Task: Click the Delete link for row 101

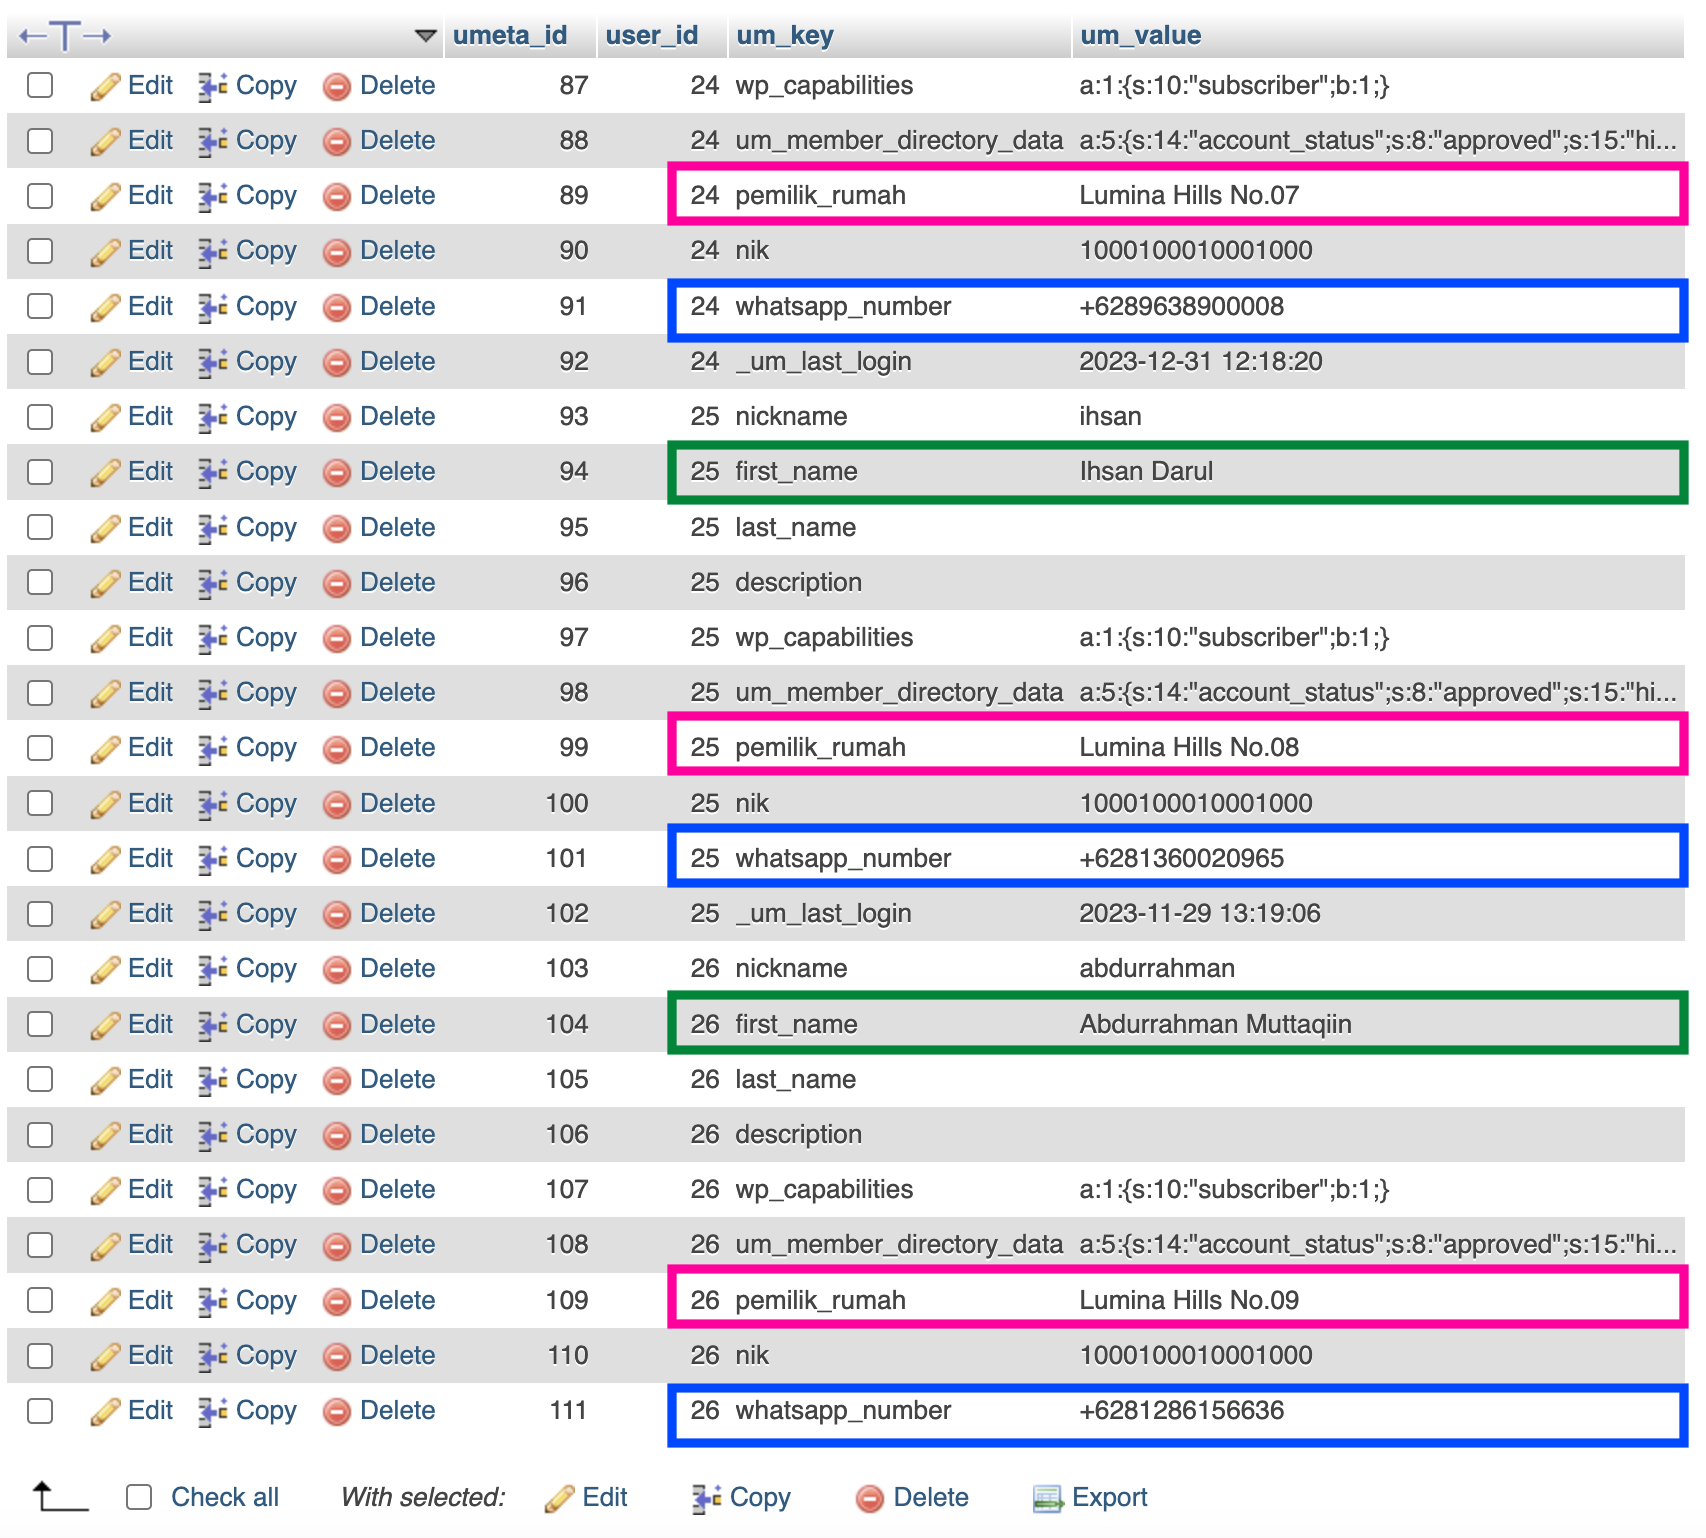Action: [x=397, y=859]
